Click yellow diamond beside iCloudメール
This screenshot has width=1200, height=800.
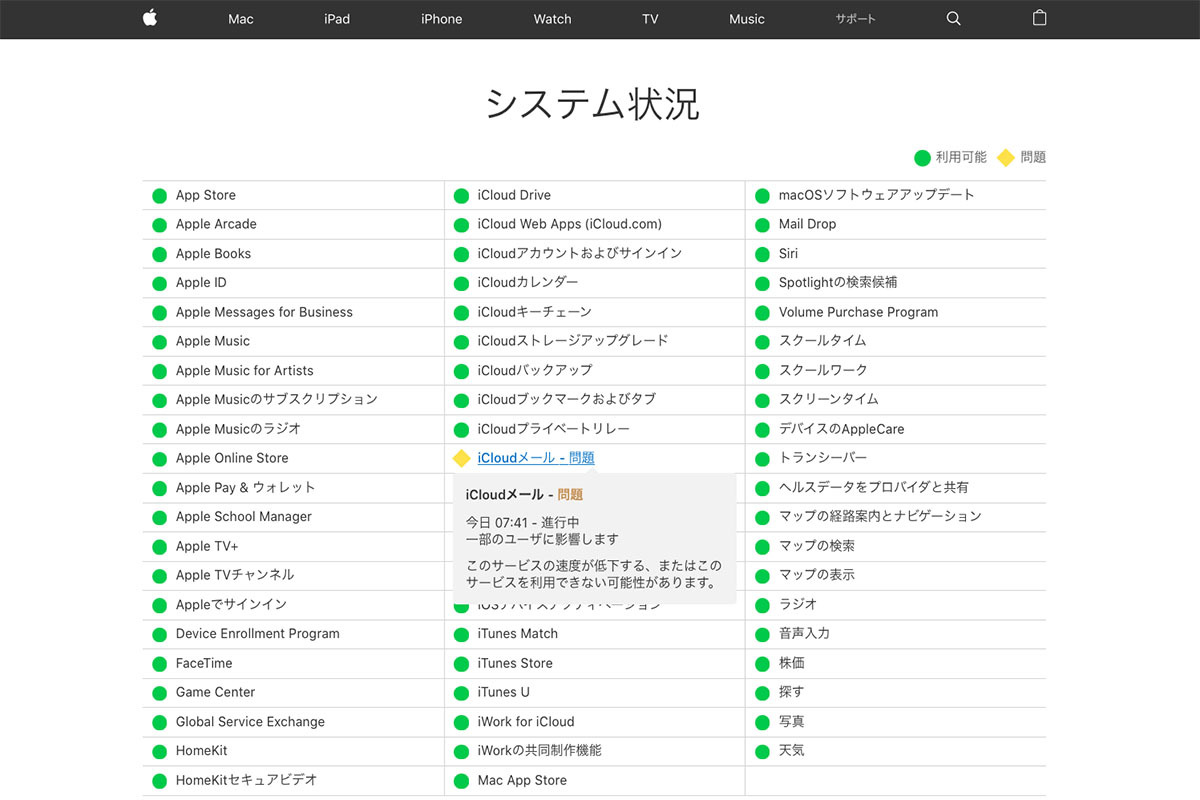tap(461, 458)
